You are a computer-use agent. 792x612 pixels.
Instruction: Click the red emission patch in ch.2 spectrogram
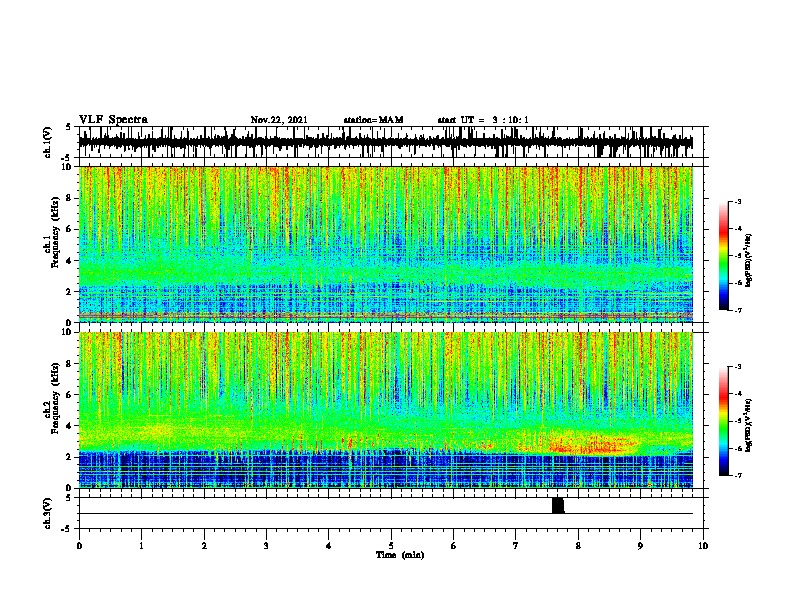[591, 443]
